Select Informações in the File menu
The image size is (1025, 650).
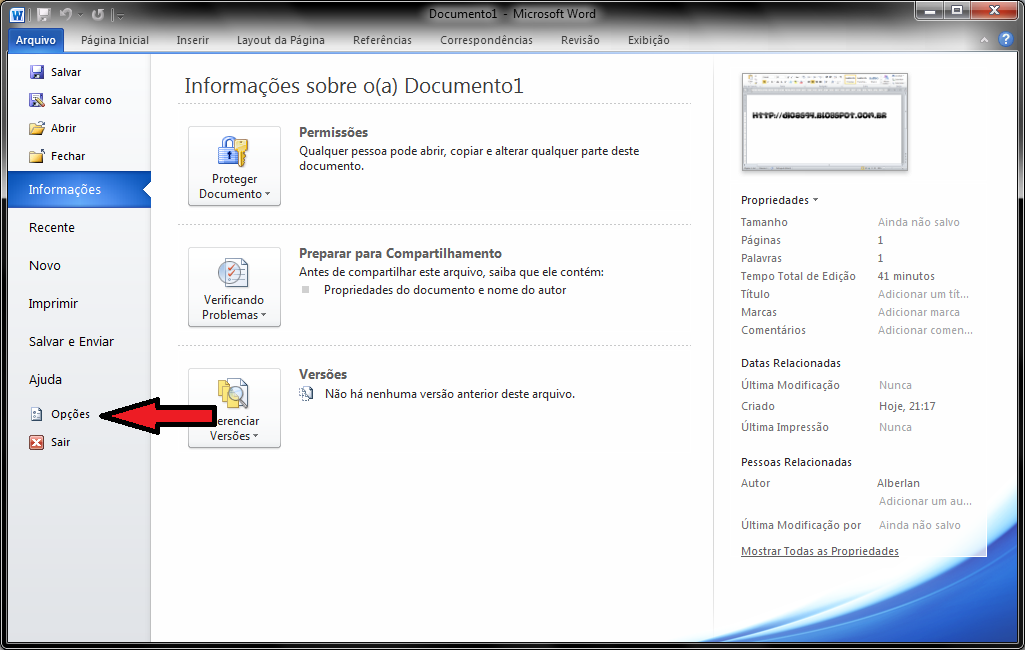(x=66, y=189)
